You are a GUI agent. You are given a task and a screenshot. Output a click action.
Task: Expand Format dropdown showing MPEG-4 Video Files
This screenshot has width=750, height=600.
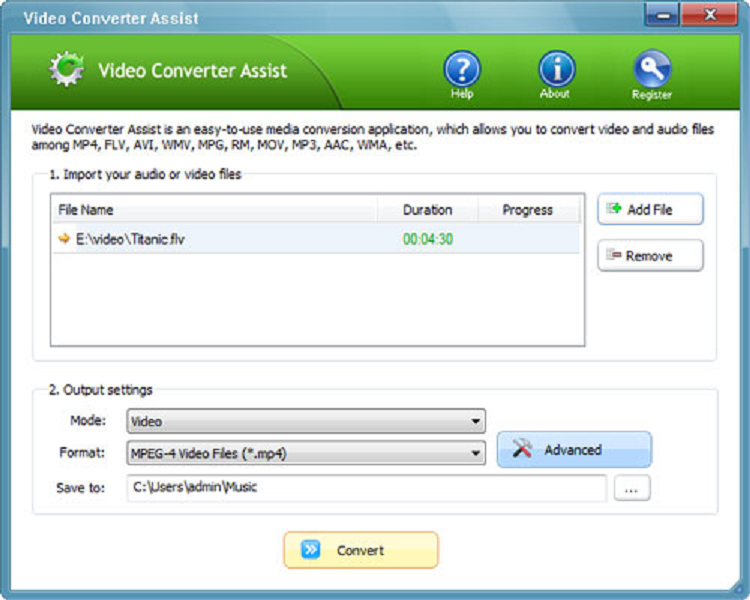pyautogui.click(x=306, y=453)
